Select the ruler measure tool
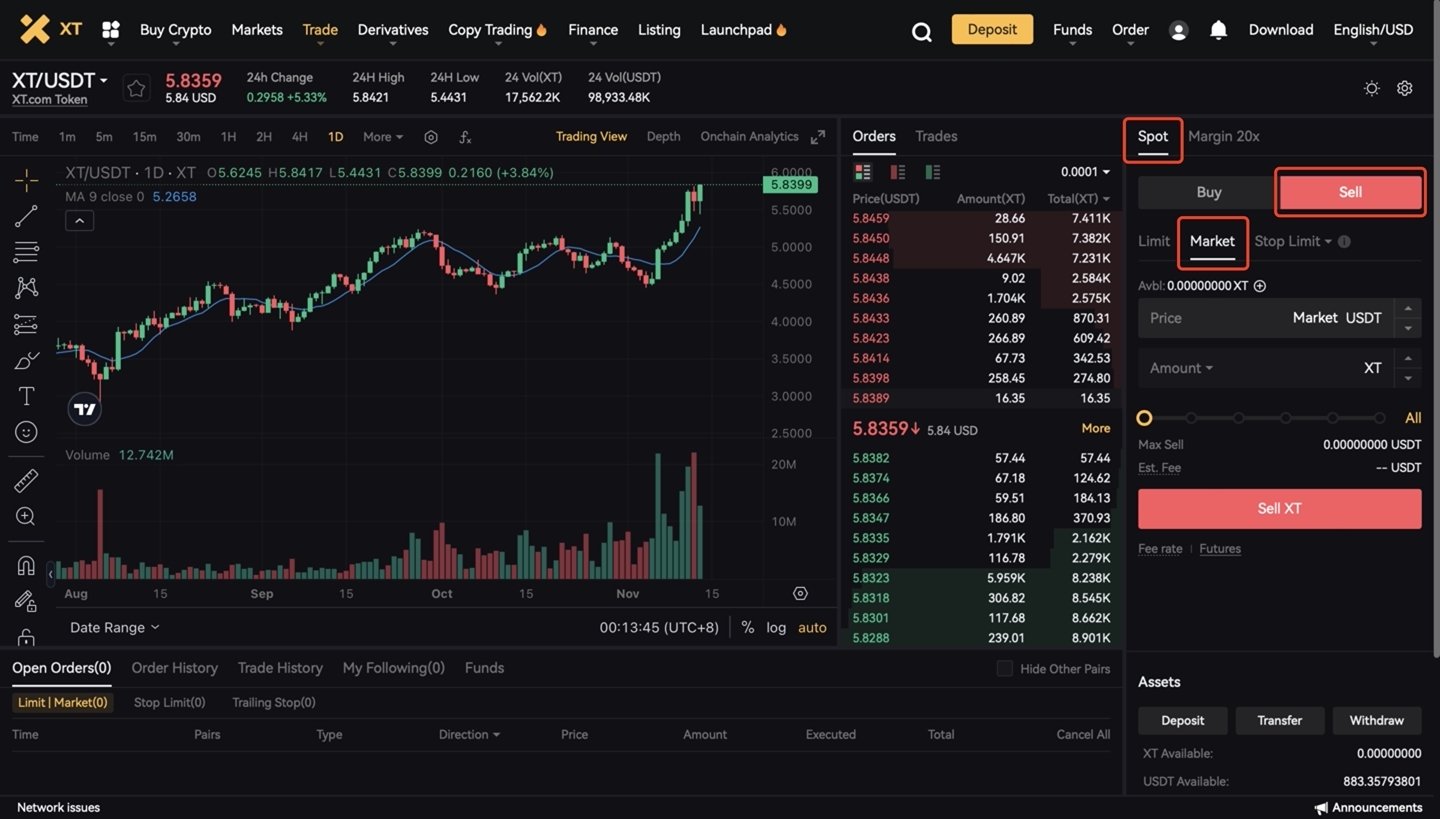 coord(26,481)
